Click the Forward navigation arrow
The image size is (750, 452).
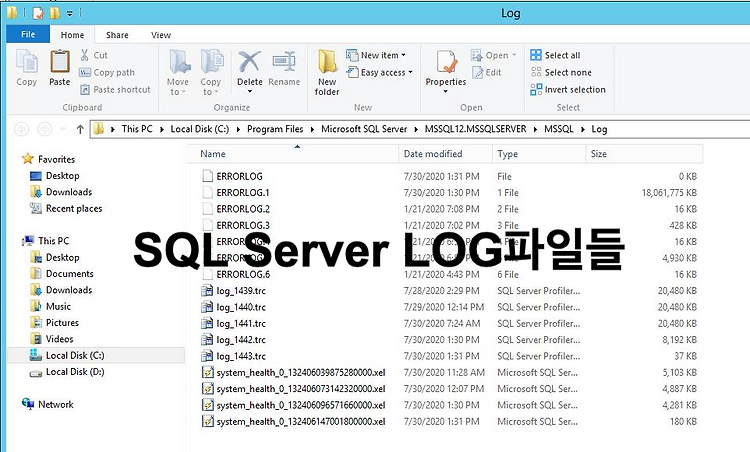point(44,129)
